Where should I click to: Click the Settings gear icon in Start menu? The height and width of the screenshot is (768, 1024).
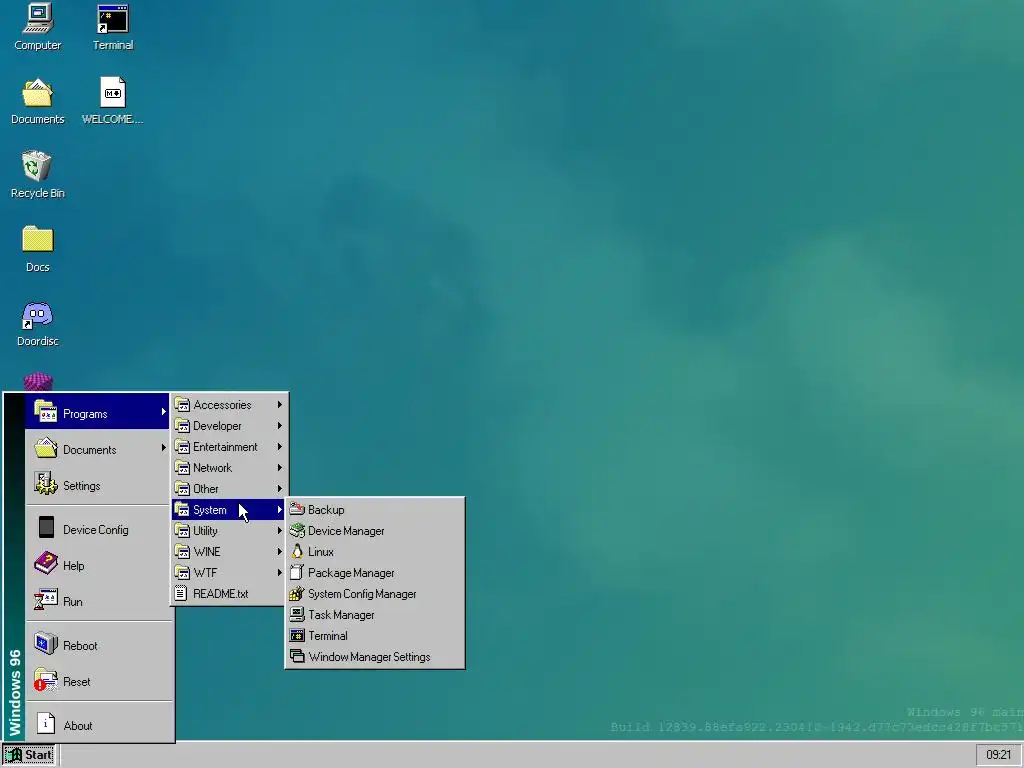point(46,484)
